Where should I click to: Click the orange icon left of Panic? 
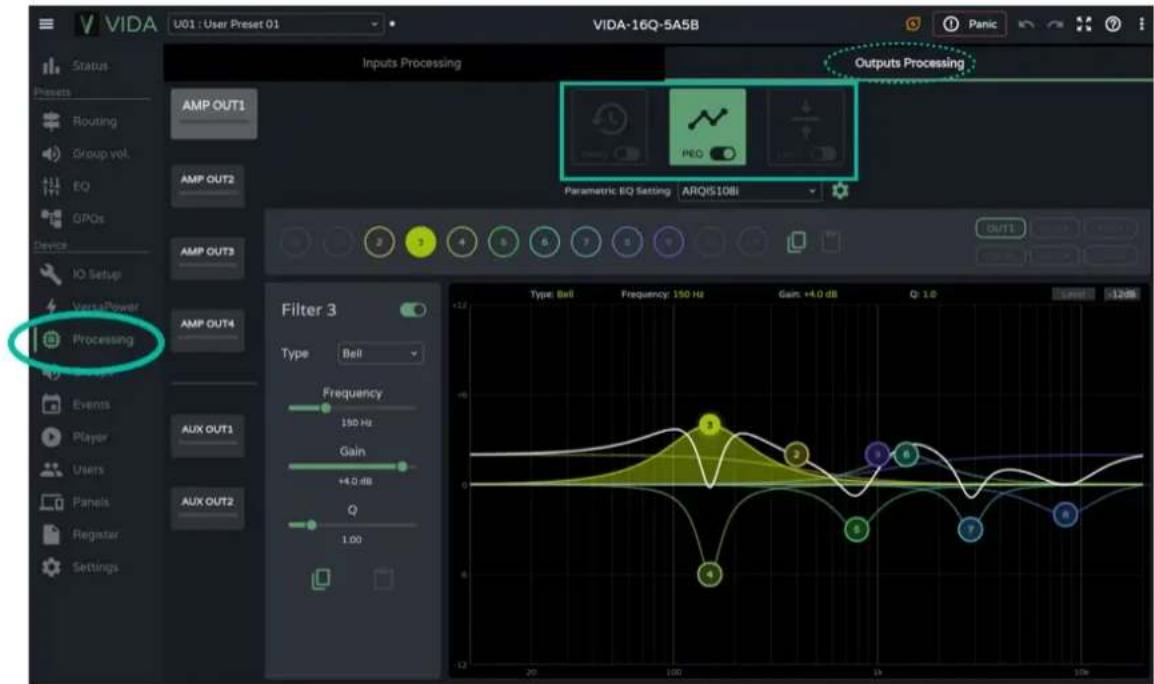[913, 24]
